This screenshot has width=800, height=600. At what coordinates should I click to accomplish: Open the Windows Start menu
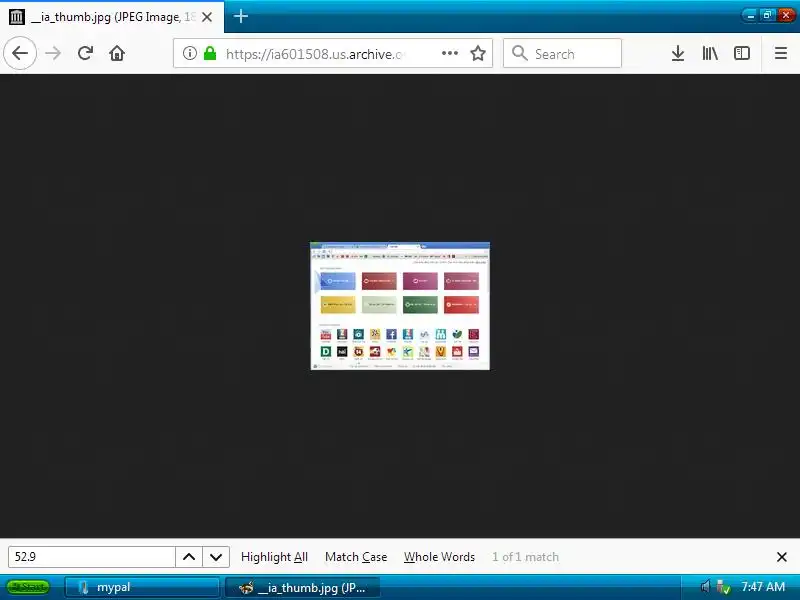(29, 587)
